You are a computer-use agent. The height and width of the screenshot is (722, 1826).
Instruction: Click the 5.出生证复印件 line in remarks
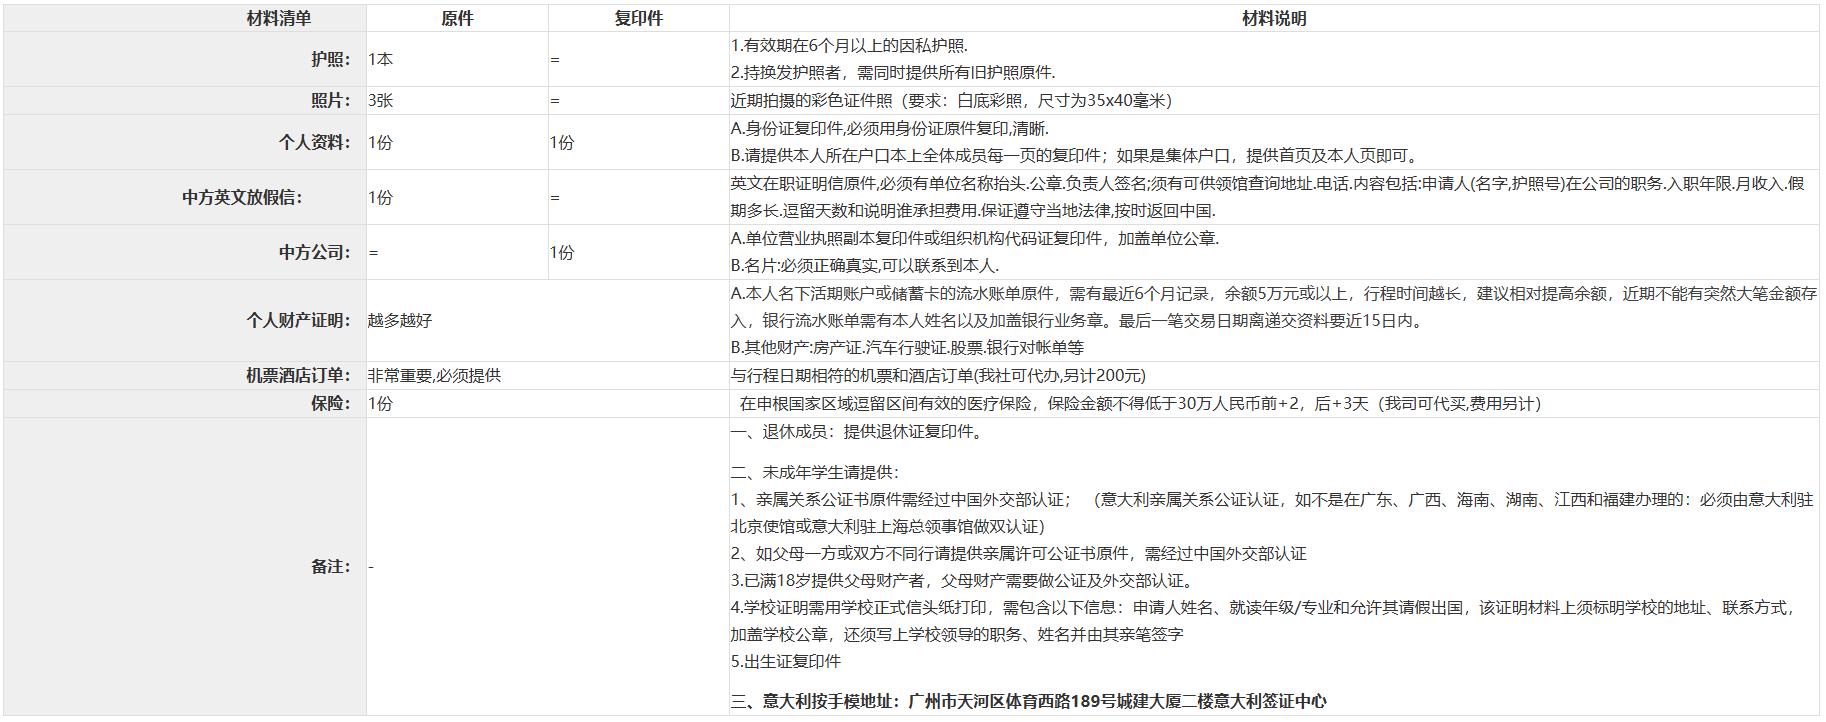786,661
